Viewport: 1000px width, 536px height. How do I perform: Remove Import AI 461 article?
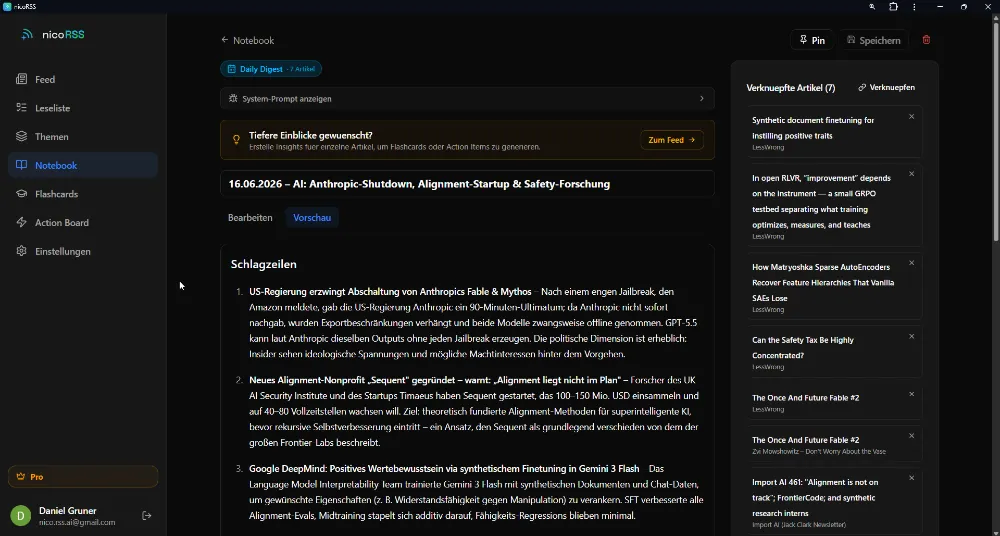[x=911, y=478]
